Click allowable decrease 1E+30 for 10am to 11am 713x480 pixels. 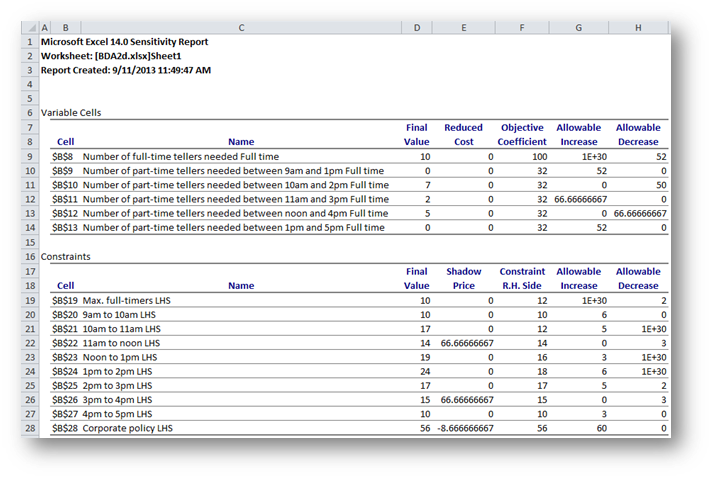[x=654, y=329]
